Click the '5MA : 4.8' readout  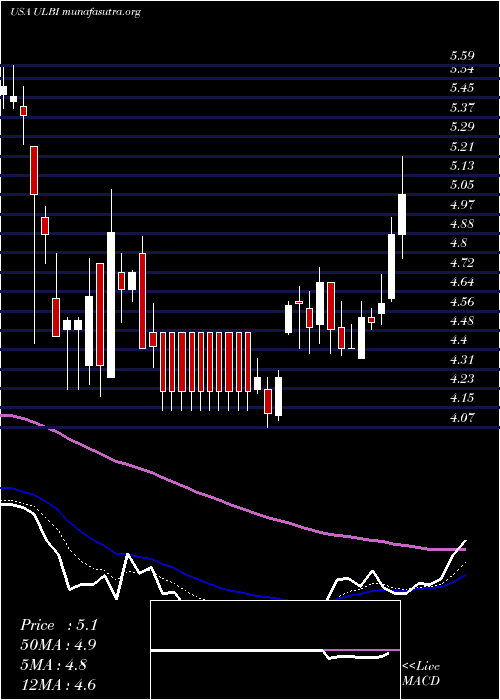point(54,664)
